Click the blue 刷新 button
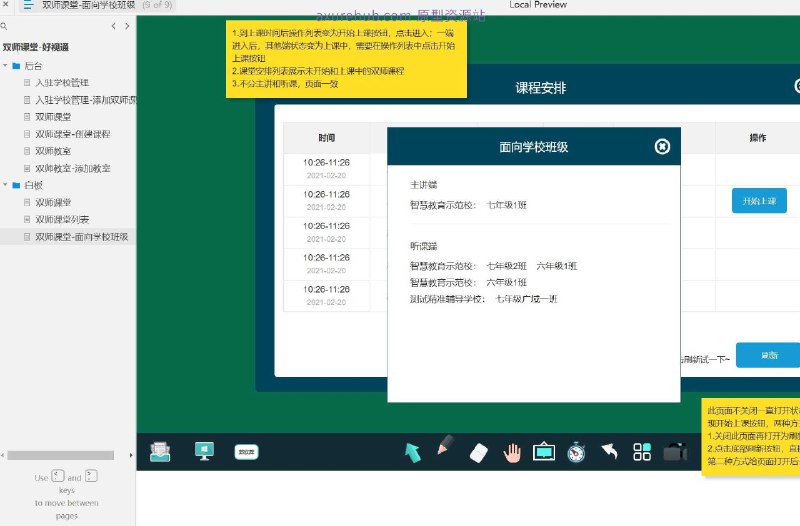 pos(768,355)
